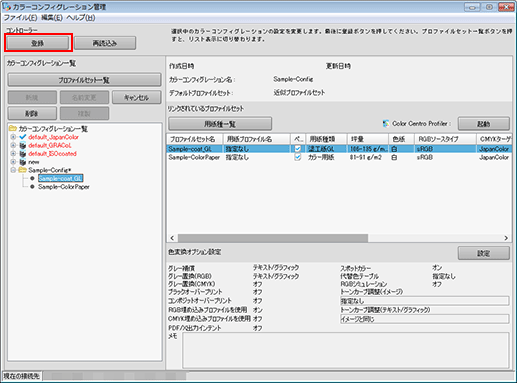Click the Color Centro Profiler icon
The height and width of the screenshot is (383, 517).
(386, 124)
